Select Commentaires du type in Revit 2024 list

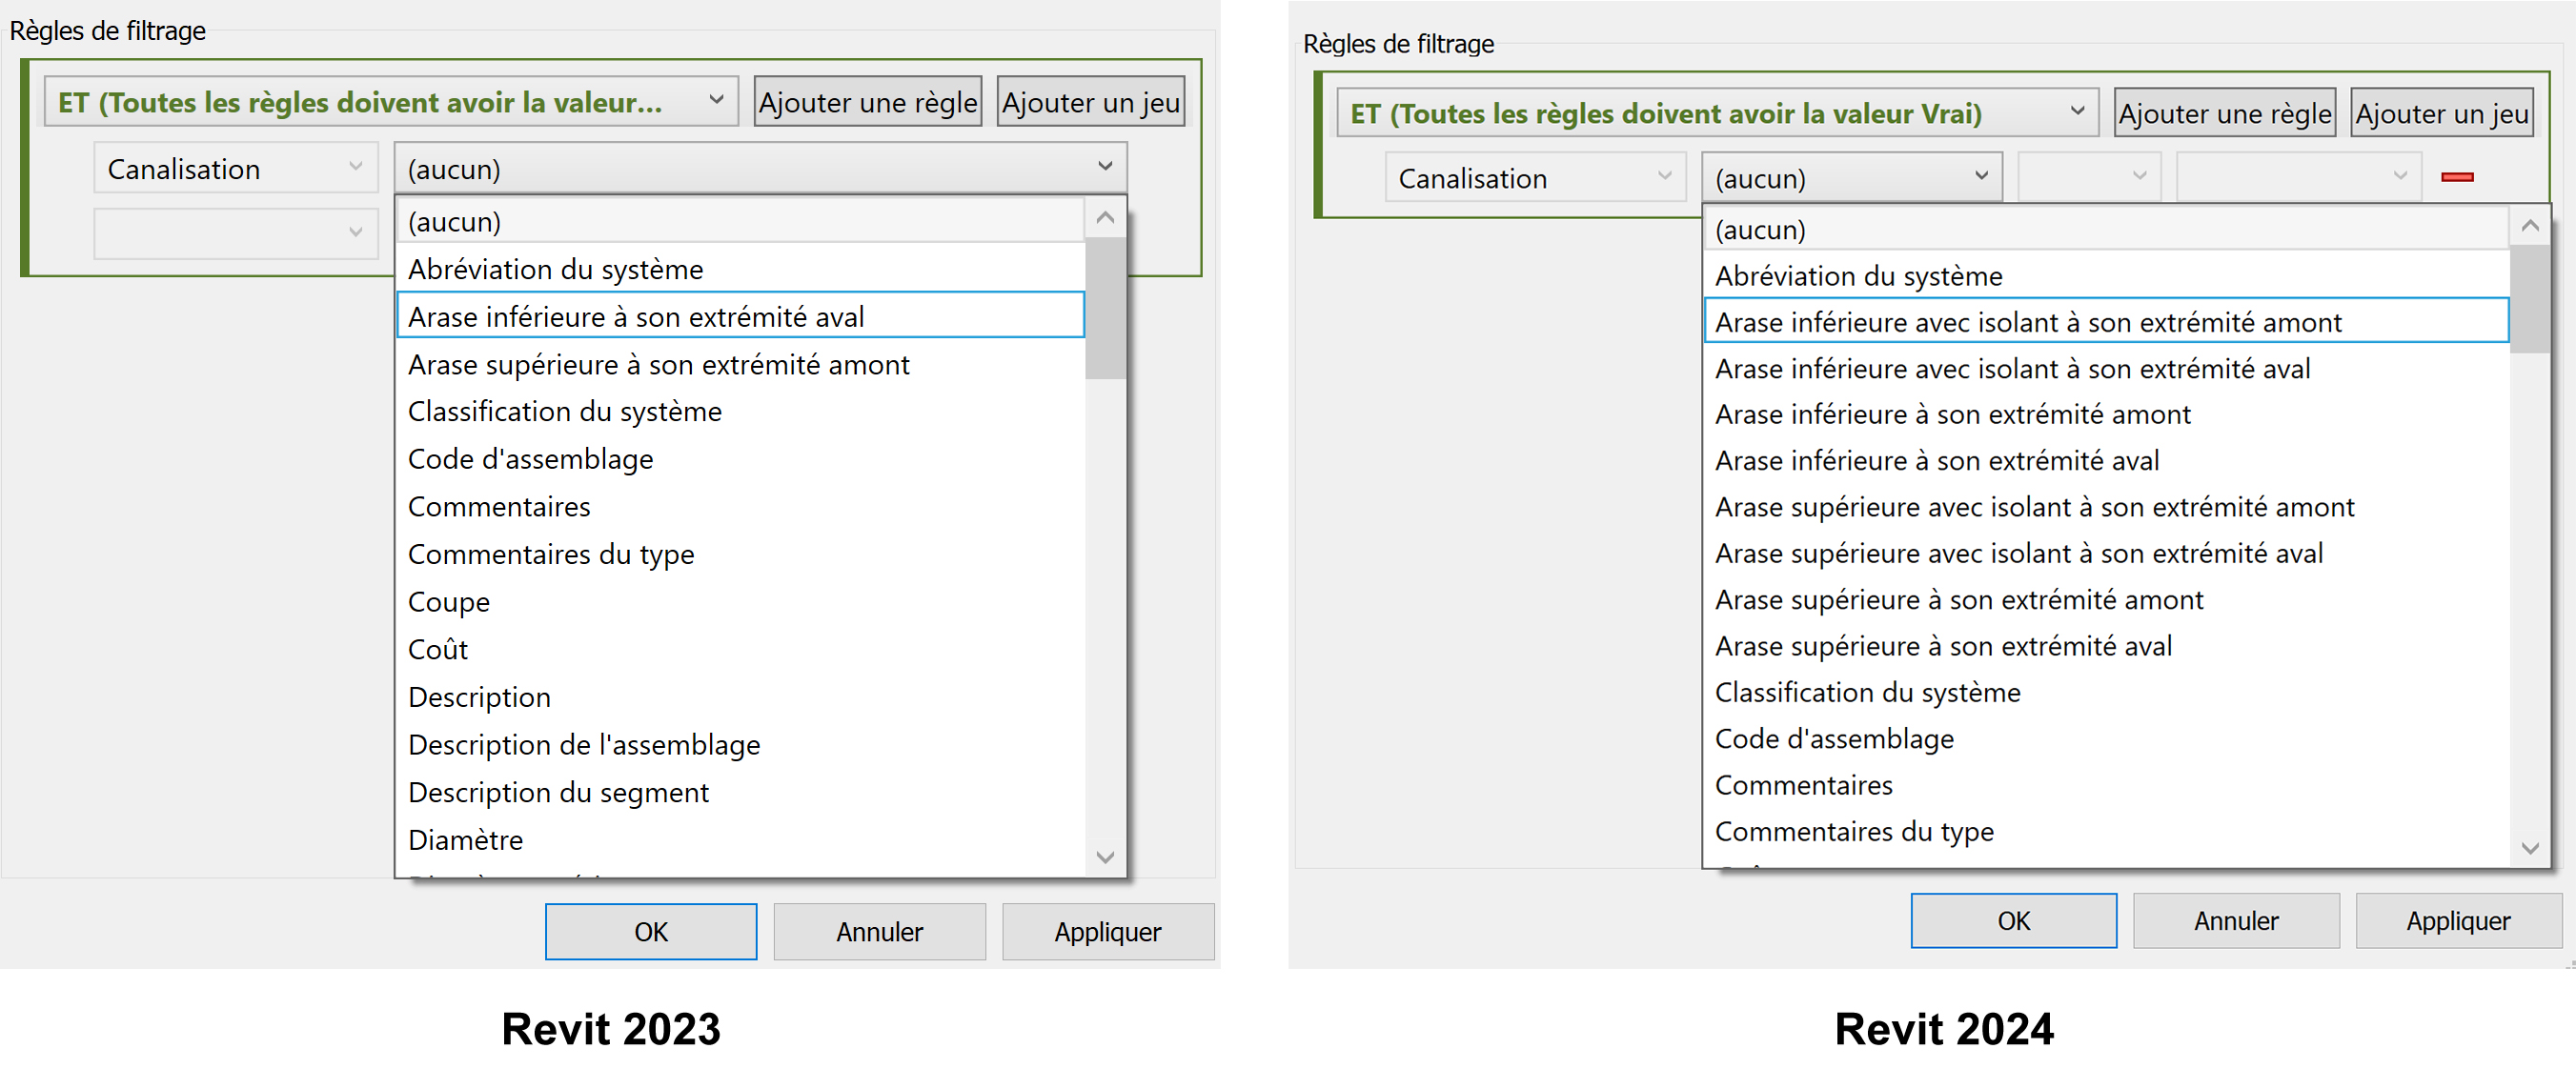tap(1853, 831)
